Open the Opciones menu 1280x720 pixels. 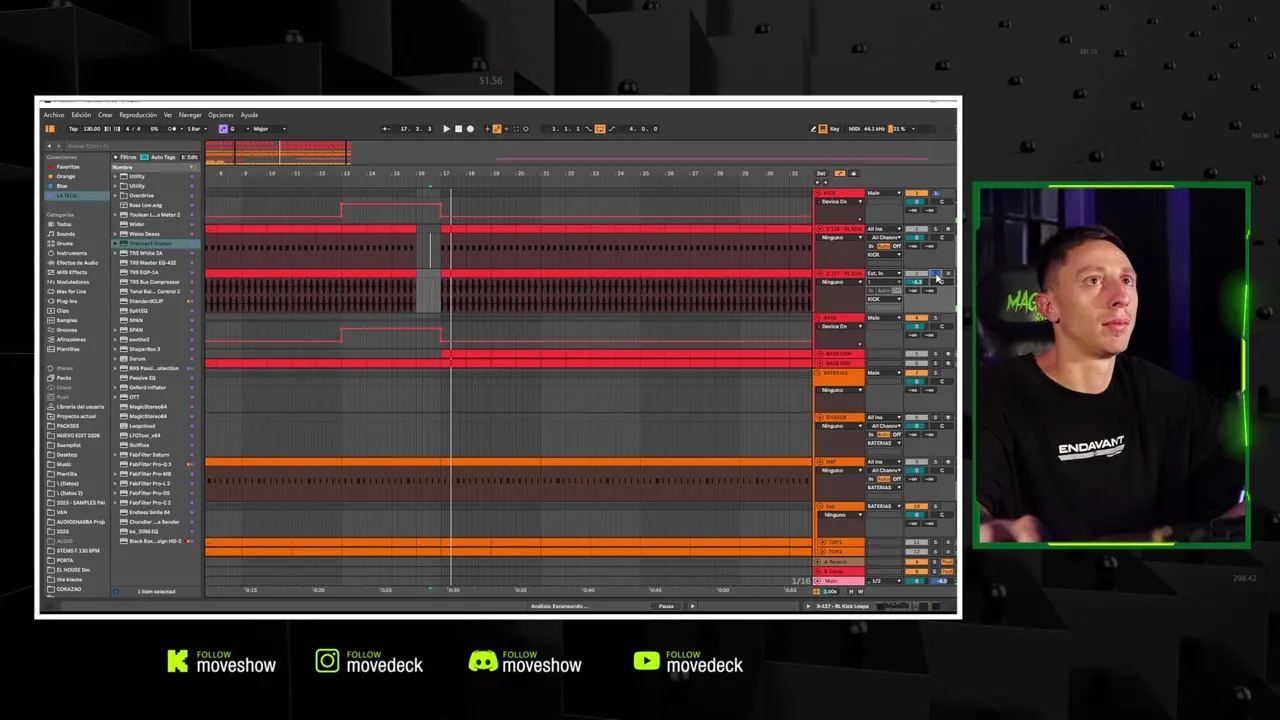221,115
